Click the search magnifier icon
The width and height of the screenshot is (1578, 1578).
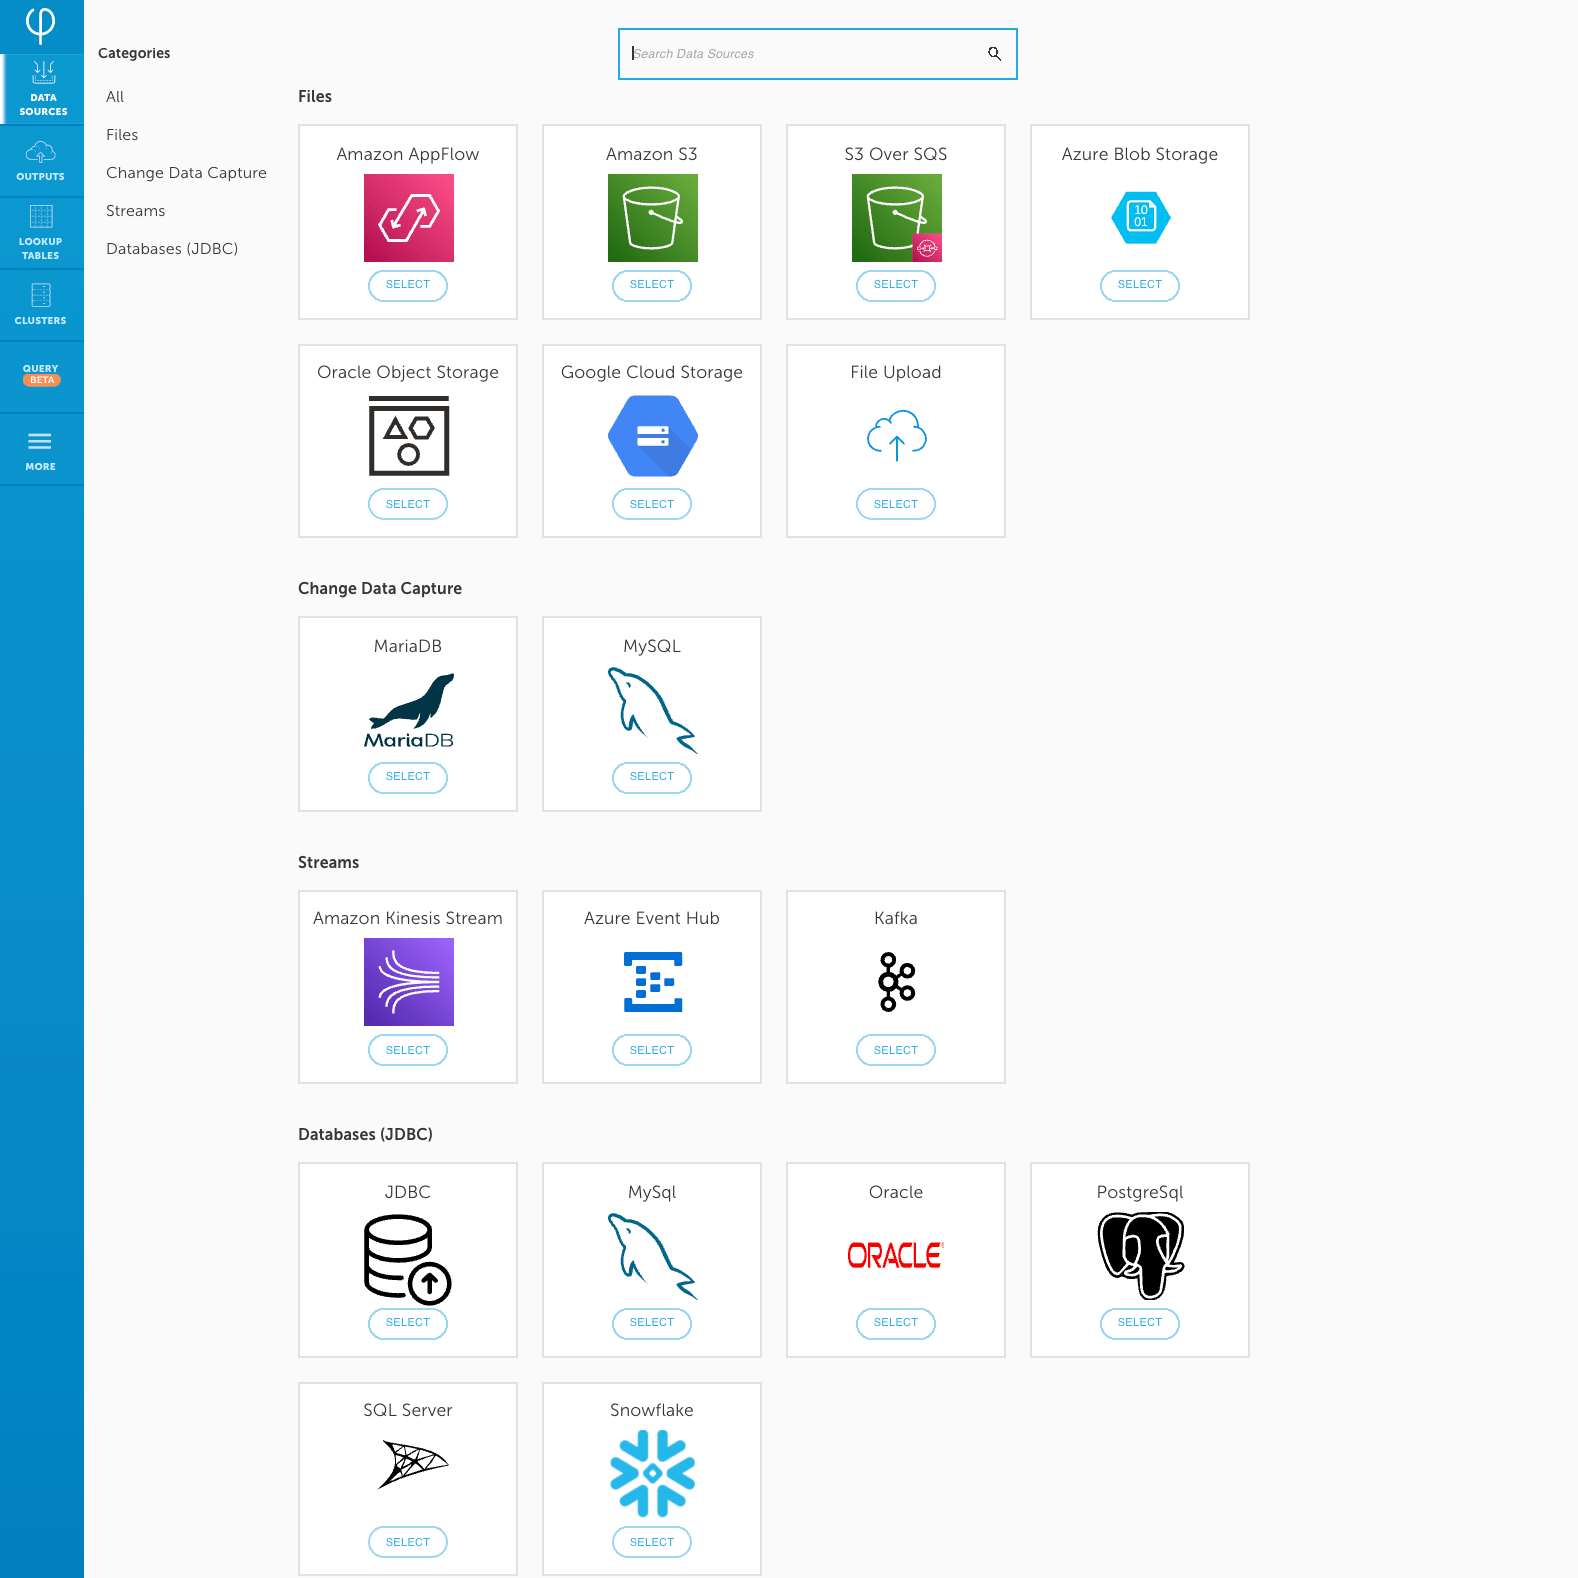click(x=994, y=54)
